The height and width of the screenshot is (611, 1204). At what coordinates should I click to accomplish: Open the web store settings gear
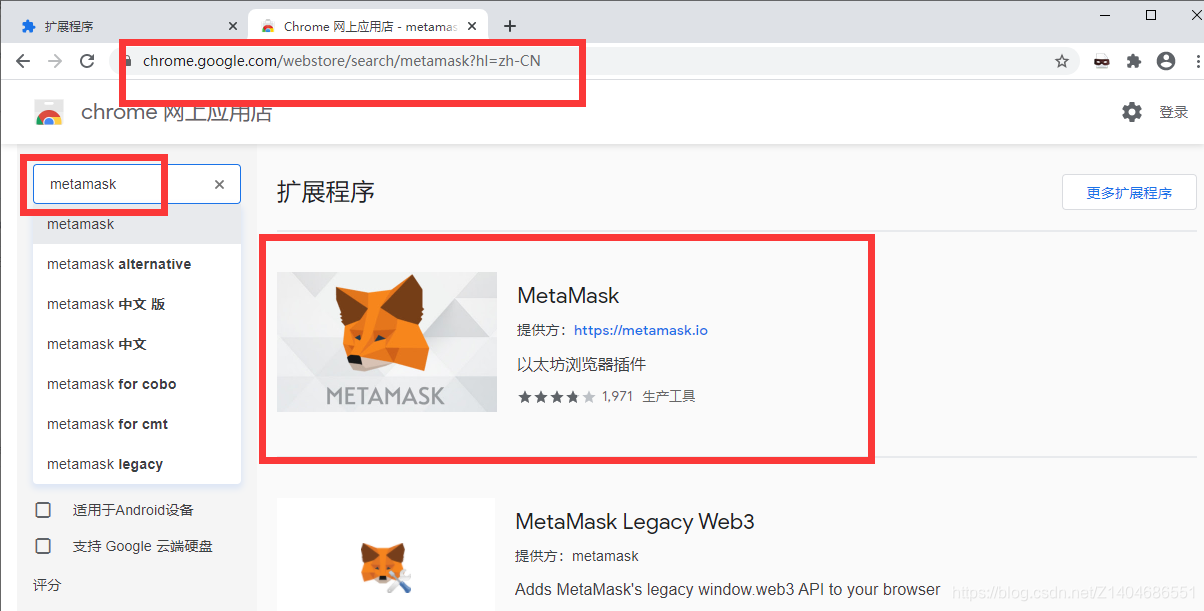pos(1132,112)
